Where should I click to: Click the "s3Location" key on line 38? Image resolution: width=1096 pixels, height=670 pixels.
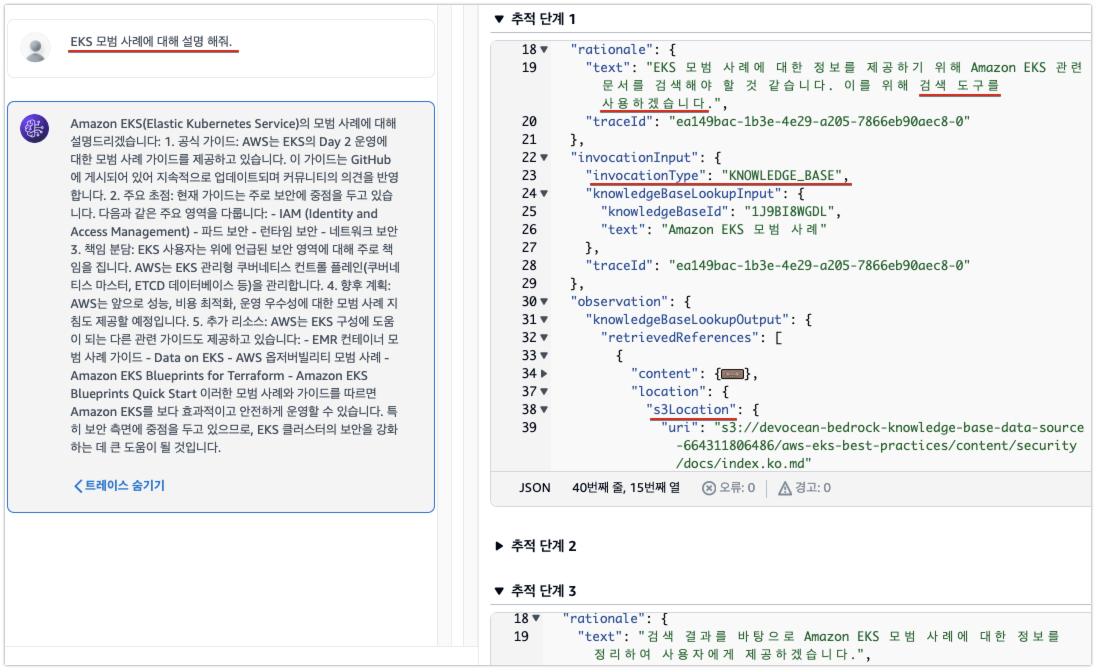click(691, 409)
